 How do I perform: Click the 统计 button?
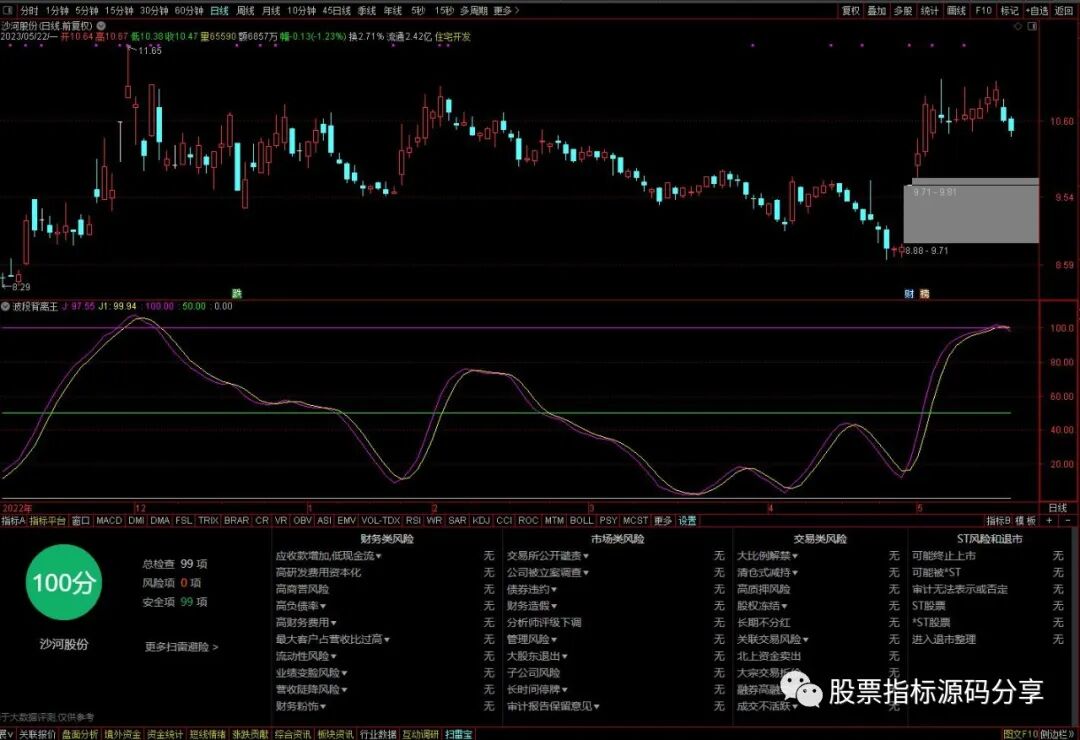[x=929, y=10]
